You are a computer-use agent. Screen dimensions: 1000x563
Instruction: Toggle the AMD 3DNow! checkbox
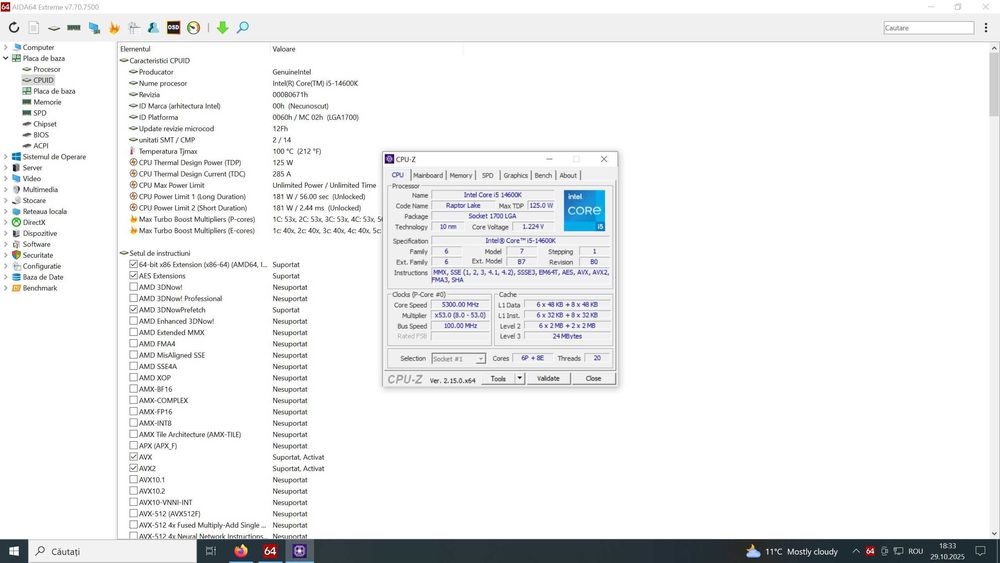[133, 287]
